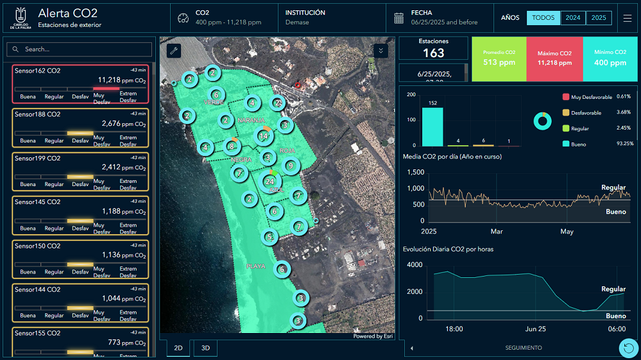Viewport: 641px width, 360px height.
Task: Click the Powered by Esri link
Action: point(373,336)
